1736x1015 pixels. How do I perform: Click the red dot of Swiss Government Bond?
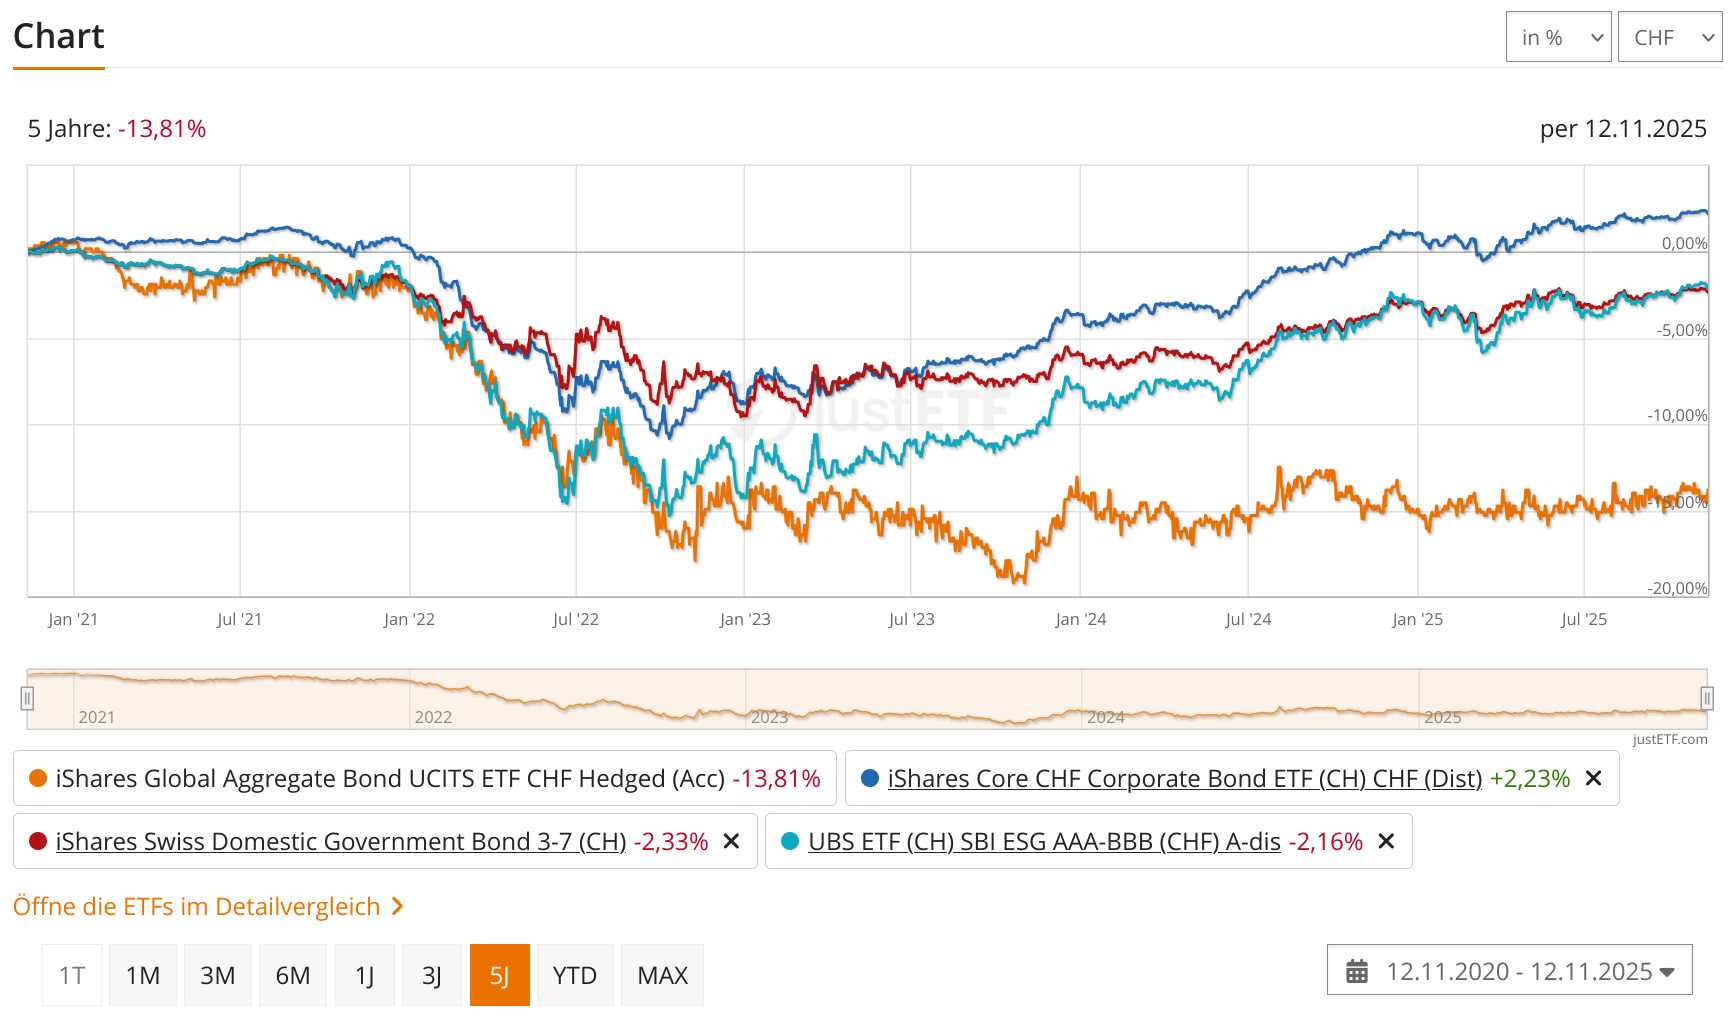coord(38,841)
